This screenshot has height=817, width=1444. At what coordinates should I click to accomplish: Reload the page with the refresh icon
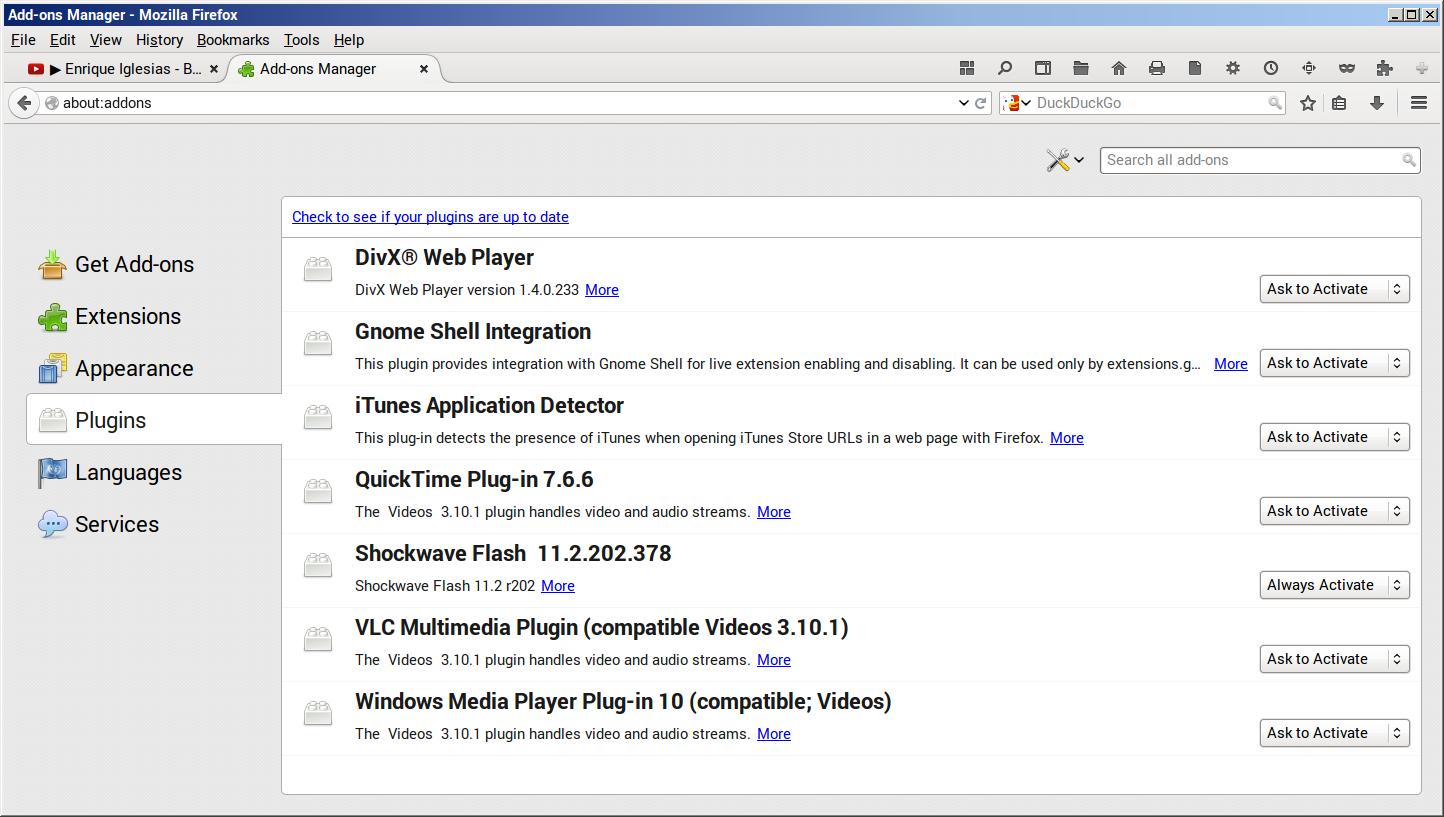(x=981, y=103)
